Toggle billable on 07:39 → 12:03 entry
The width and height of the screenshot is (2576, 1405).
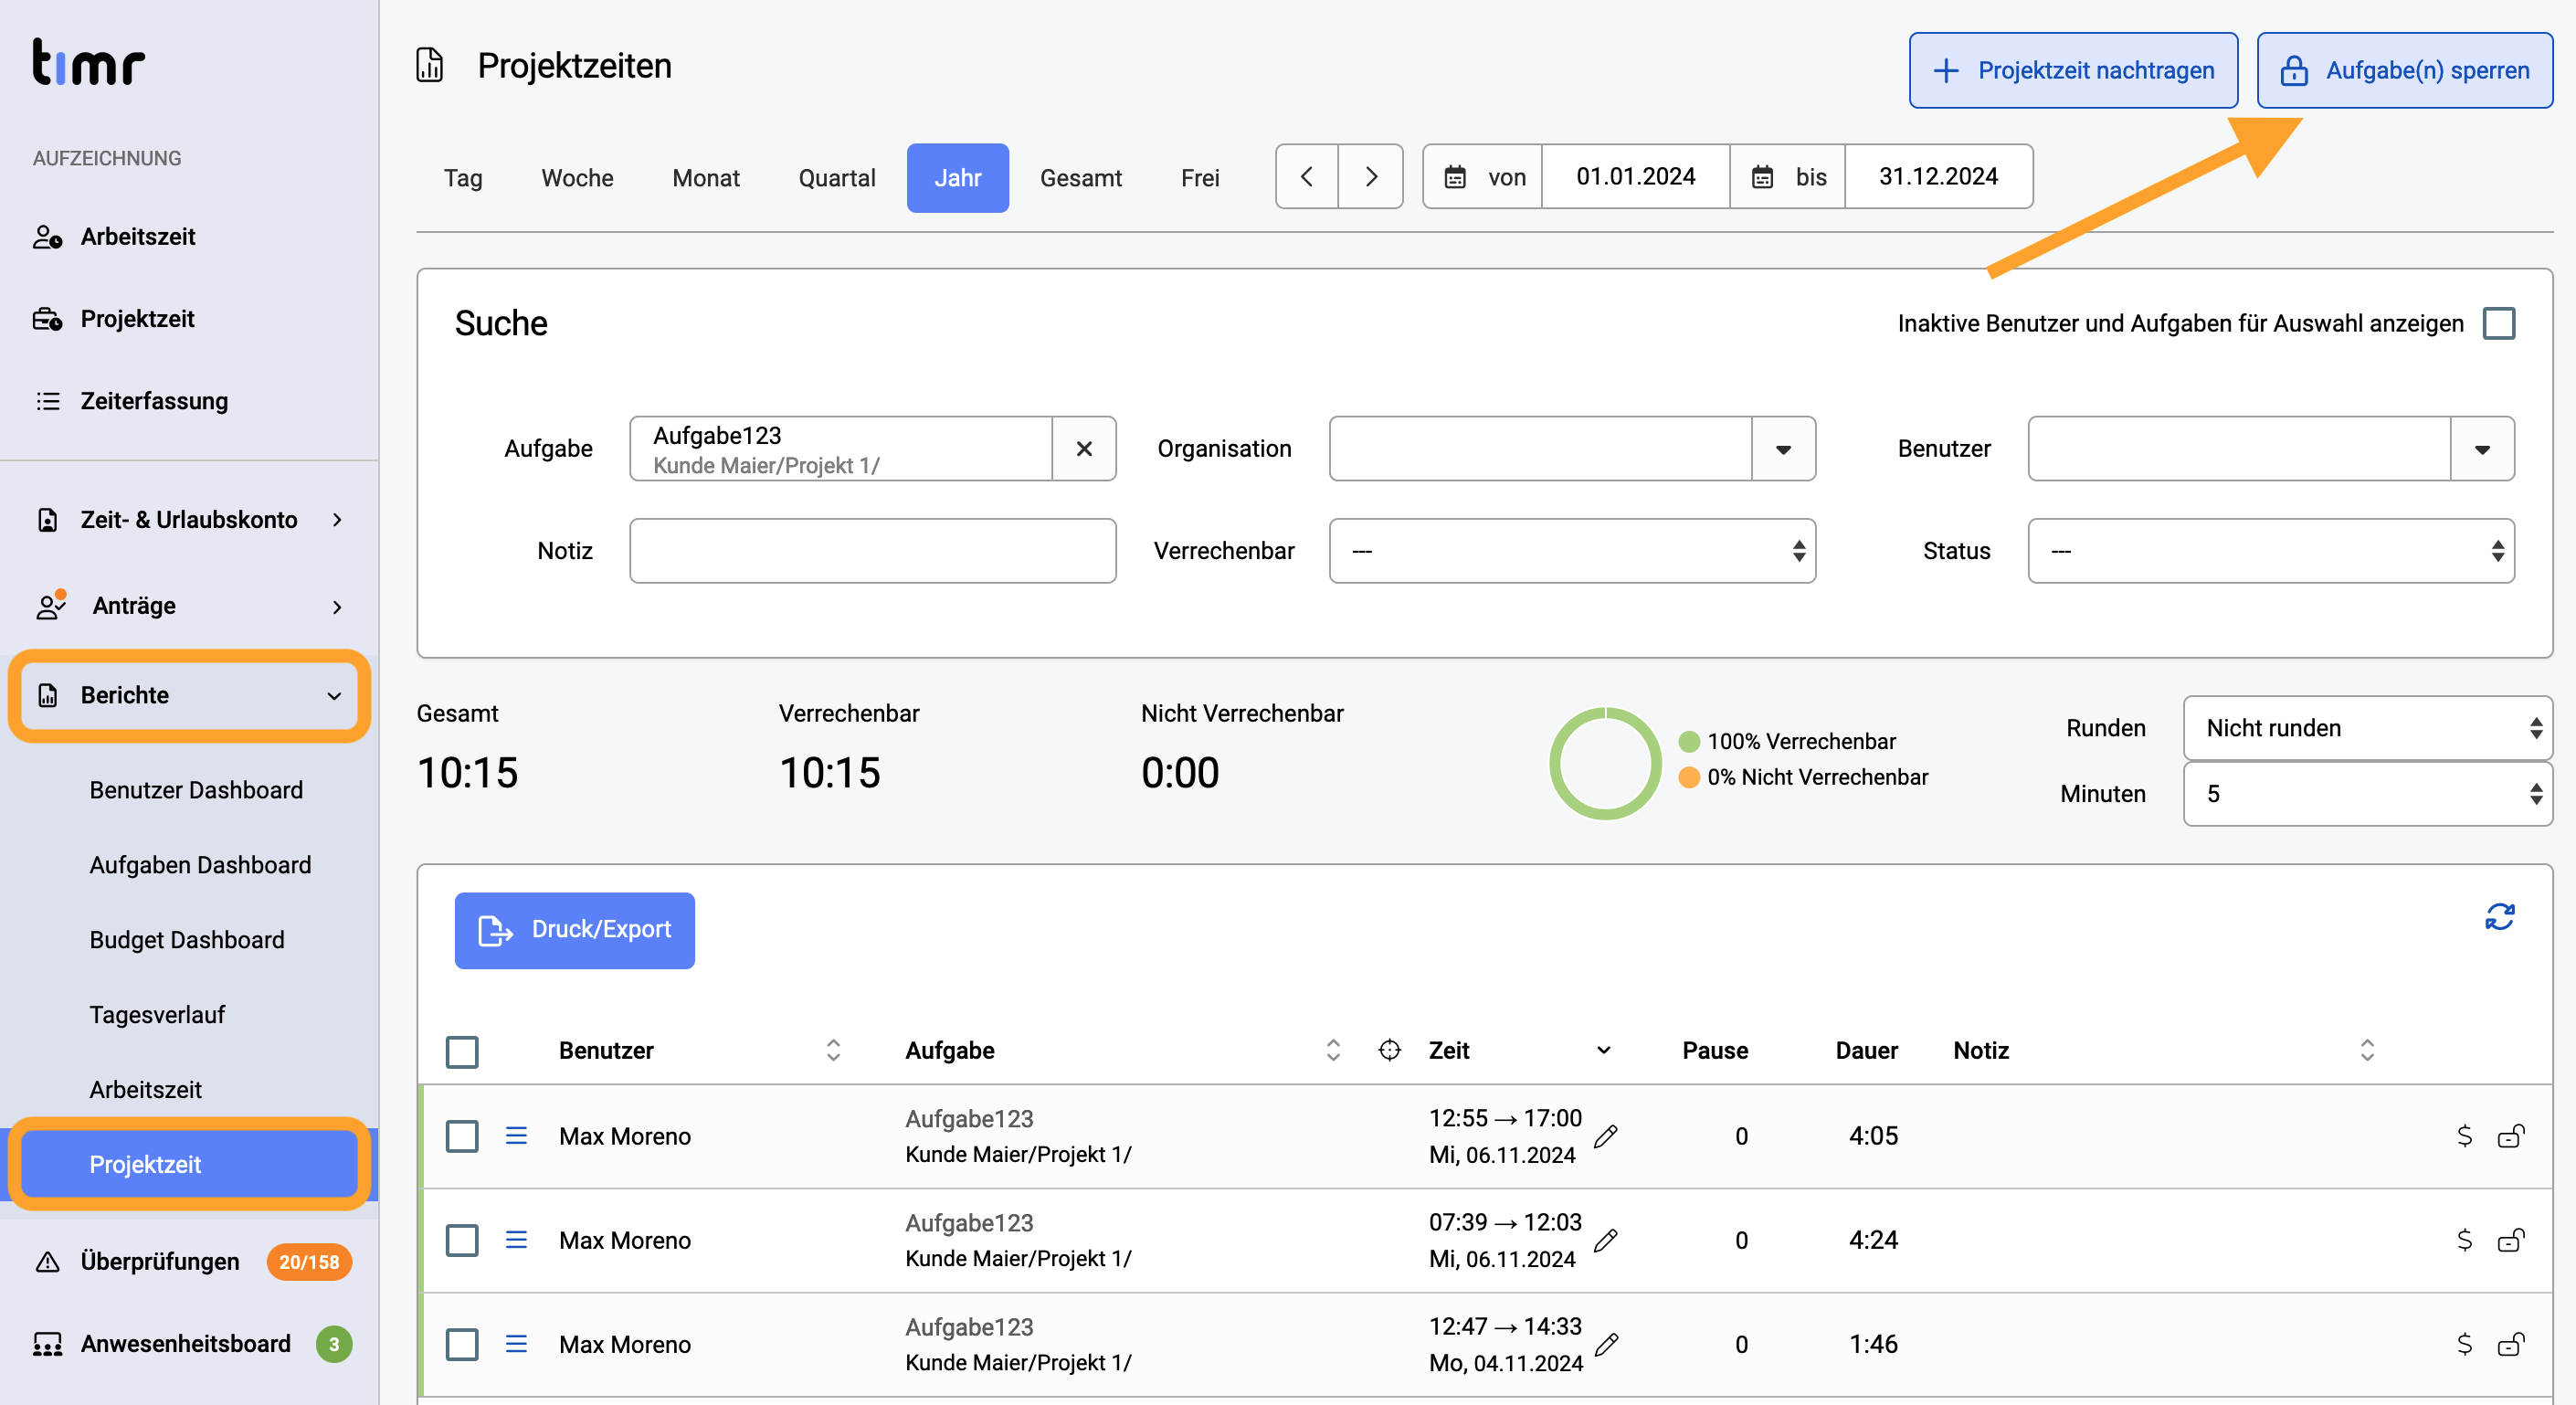[x=2464, y=1240]
